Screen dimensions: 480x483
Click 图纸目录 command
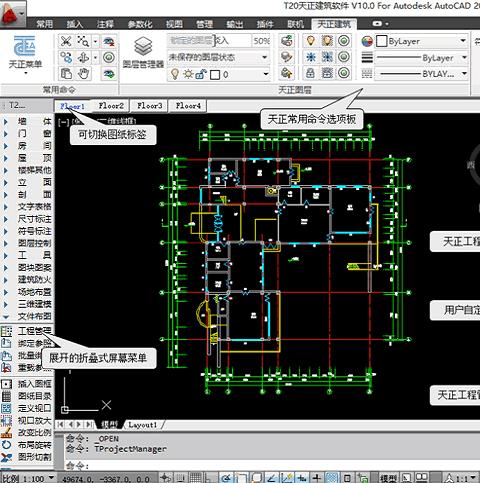click(27, 396)
